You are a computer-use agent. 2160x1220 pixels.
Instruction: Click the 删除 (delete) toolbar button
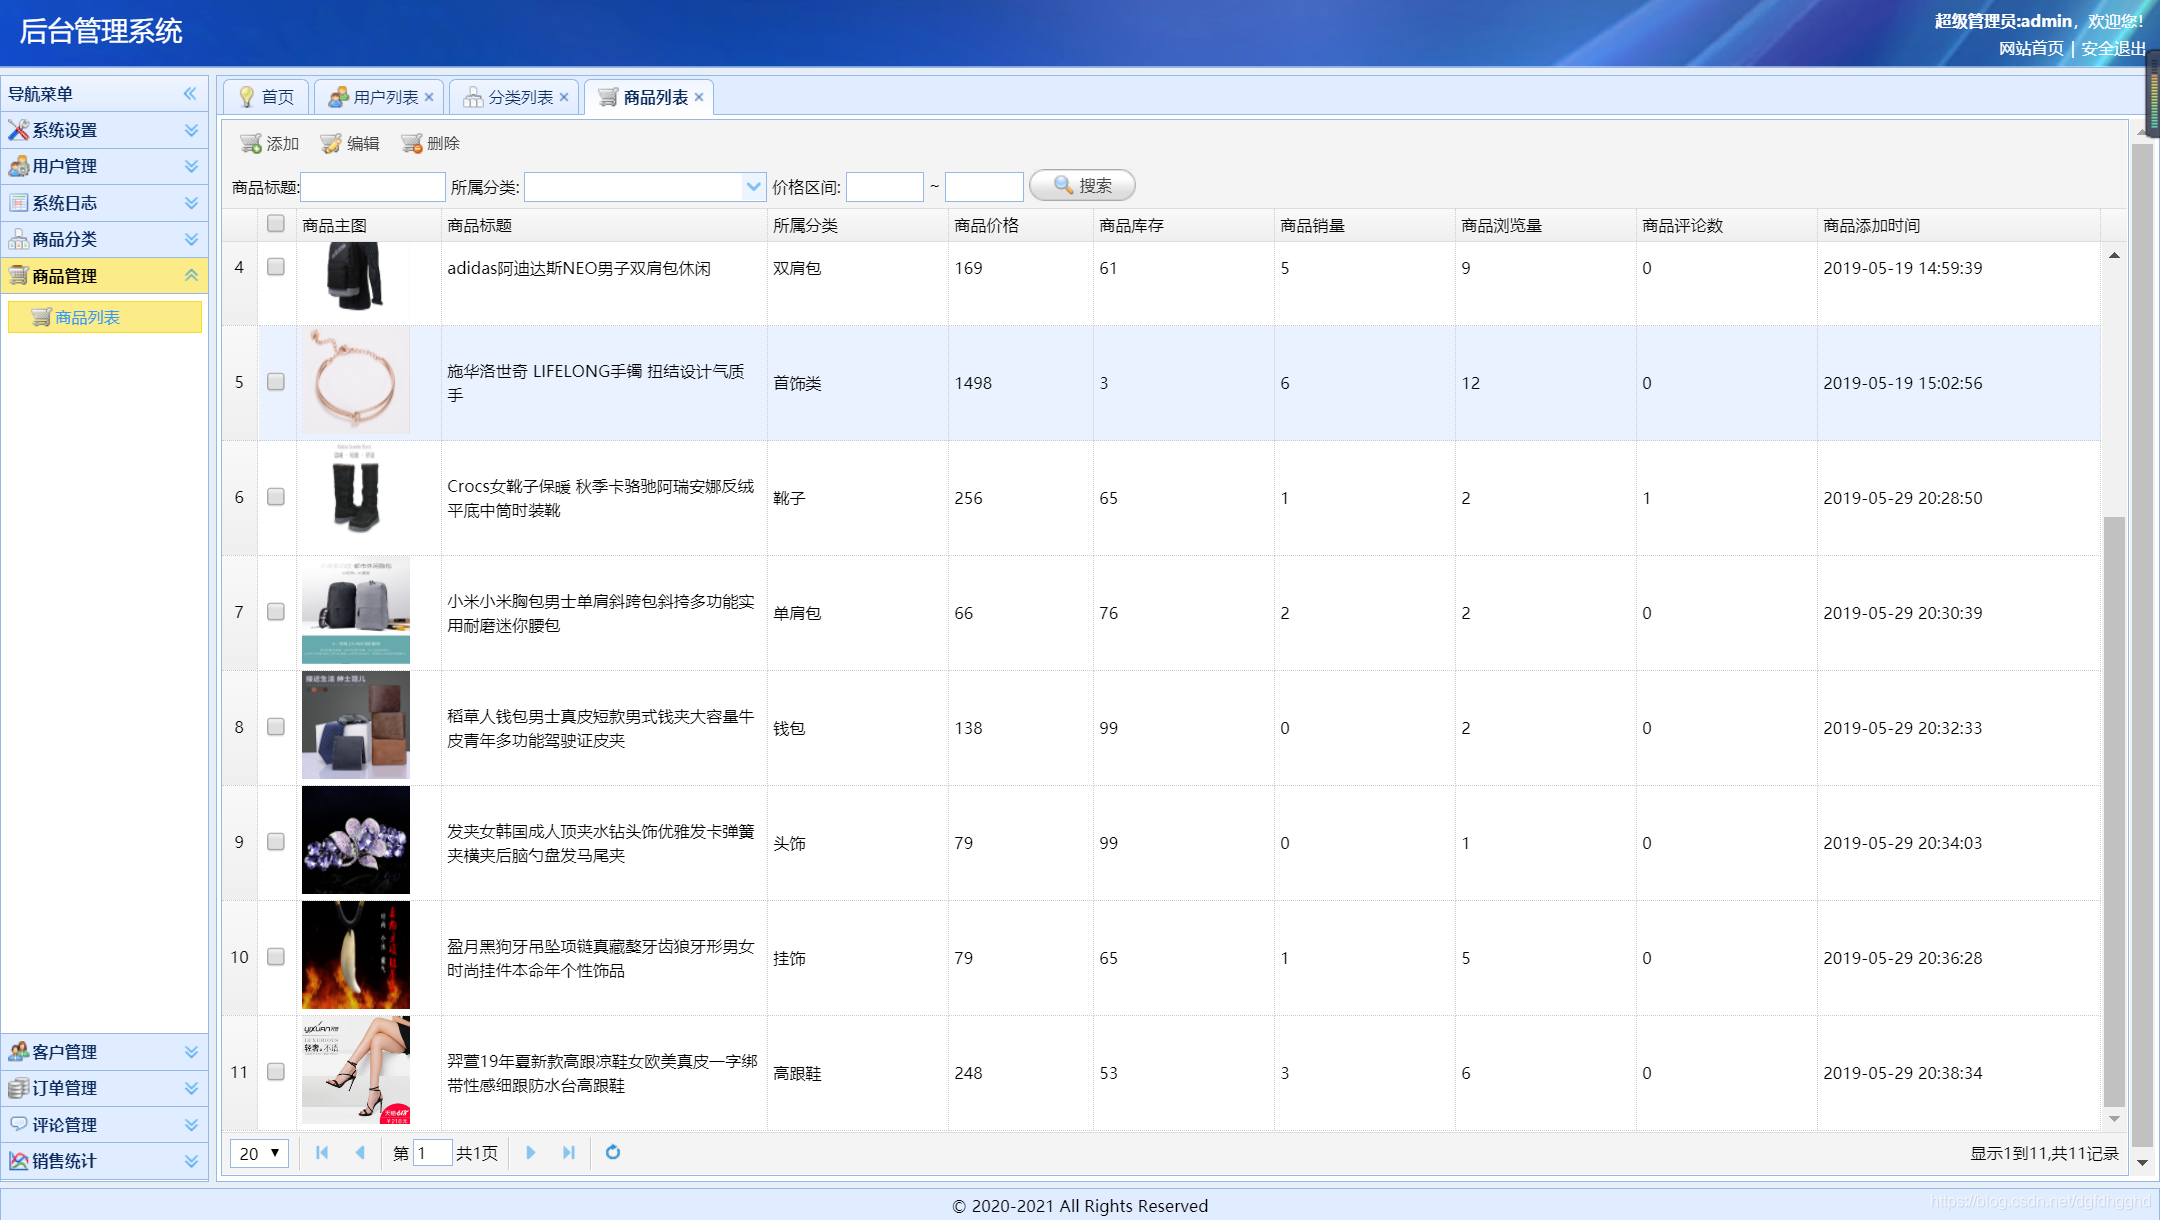[x=430, y=143]
